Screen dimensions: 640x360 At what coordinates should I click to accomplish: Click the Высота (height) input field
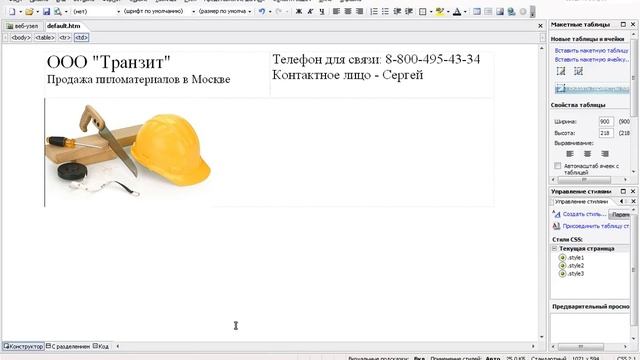coord(606,133)
